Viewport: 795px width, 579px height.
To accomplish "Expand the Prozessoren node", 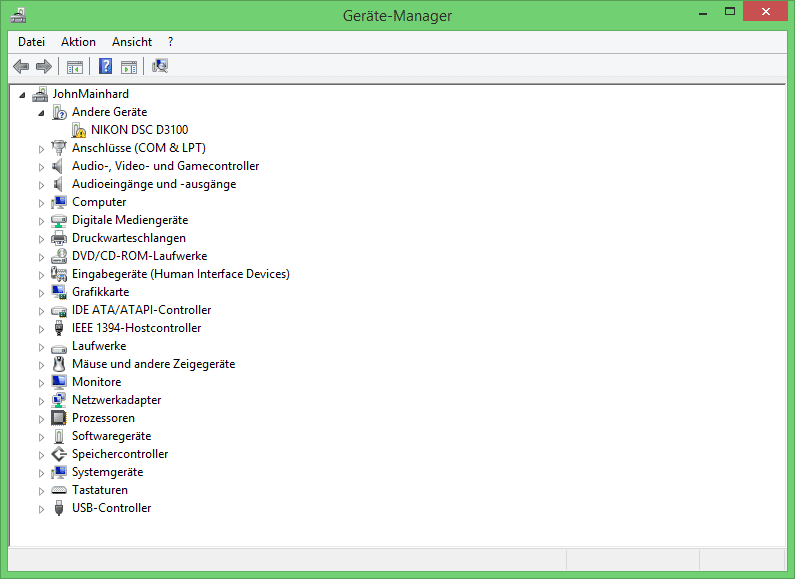I will [41, 419].
